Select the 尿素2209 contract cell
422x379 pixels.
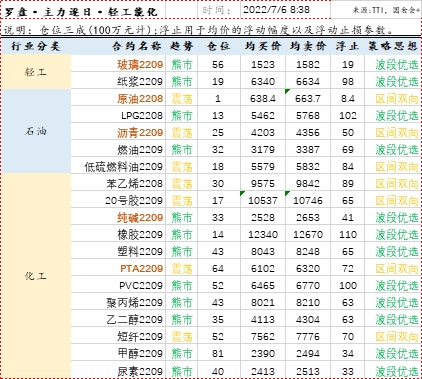click(118, 370)
